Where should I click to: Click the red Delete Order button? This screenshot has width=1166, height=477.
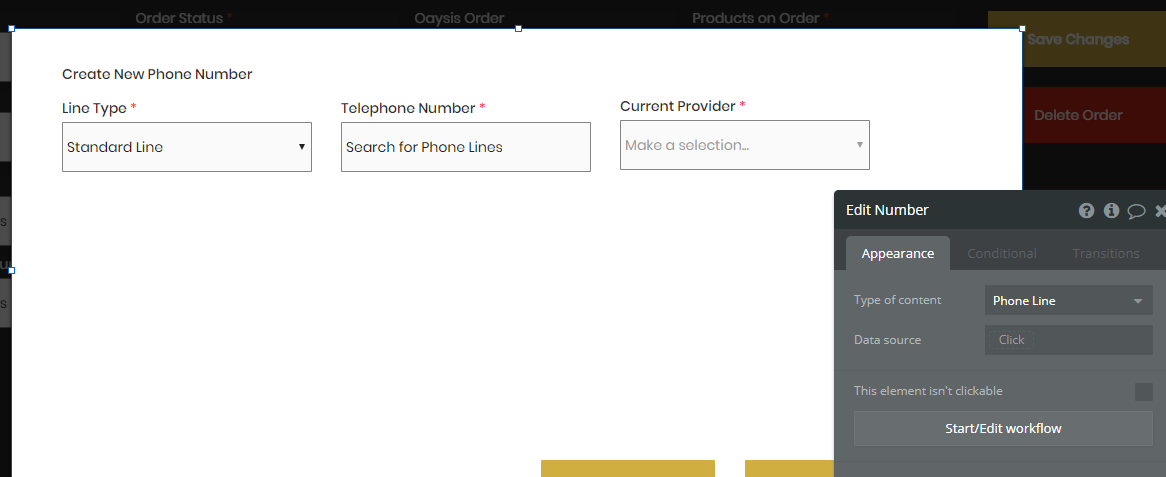pos(1077,115)
